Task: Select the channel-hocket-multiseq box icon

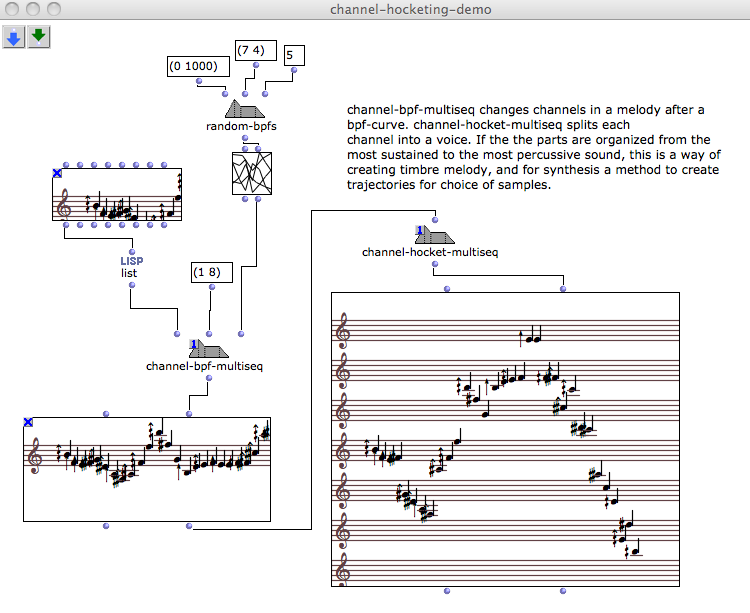Action: pyautogui.click(x=435, y=235)
